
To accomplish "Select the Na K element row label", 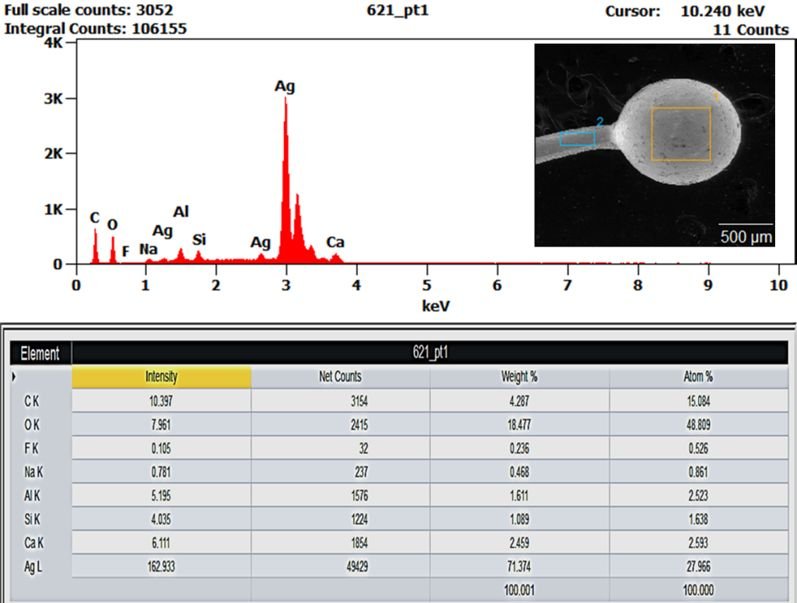I will [34, 472].
